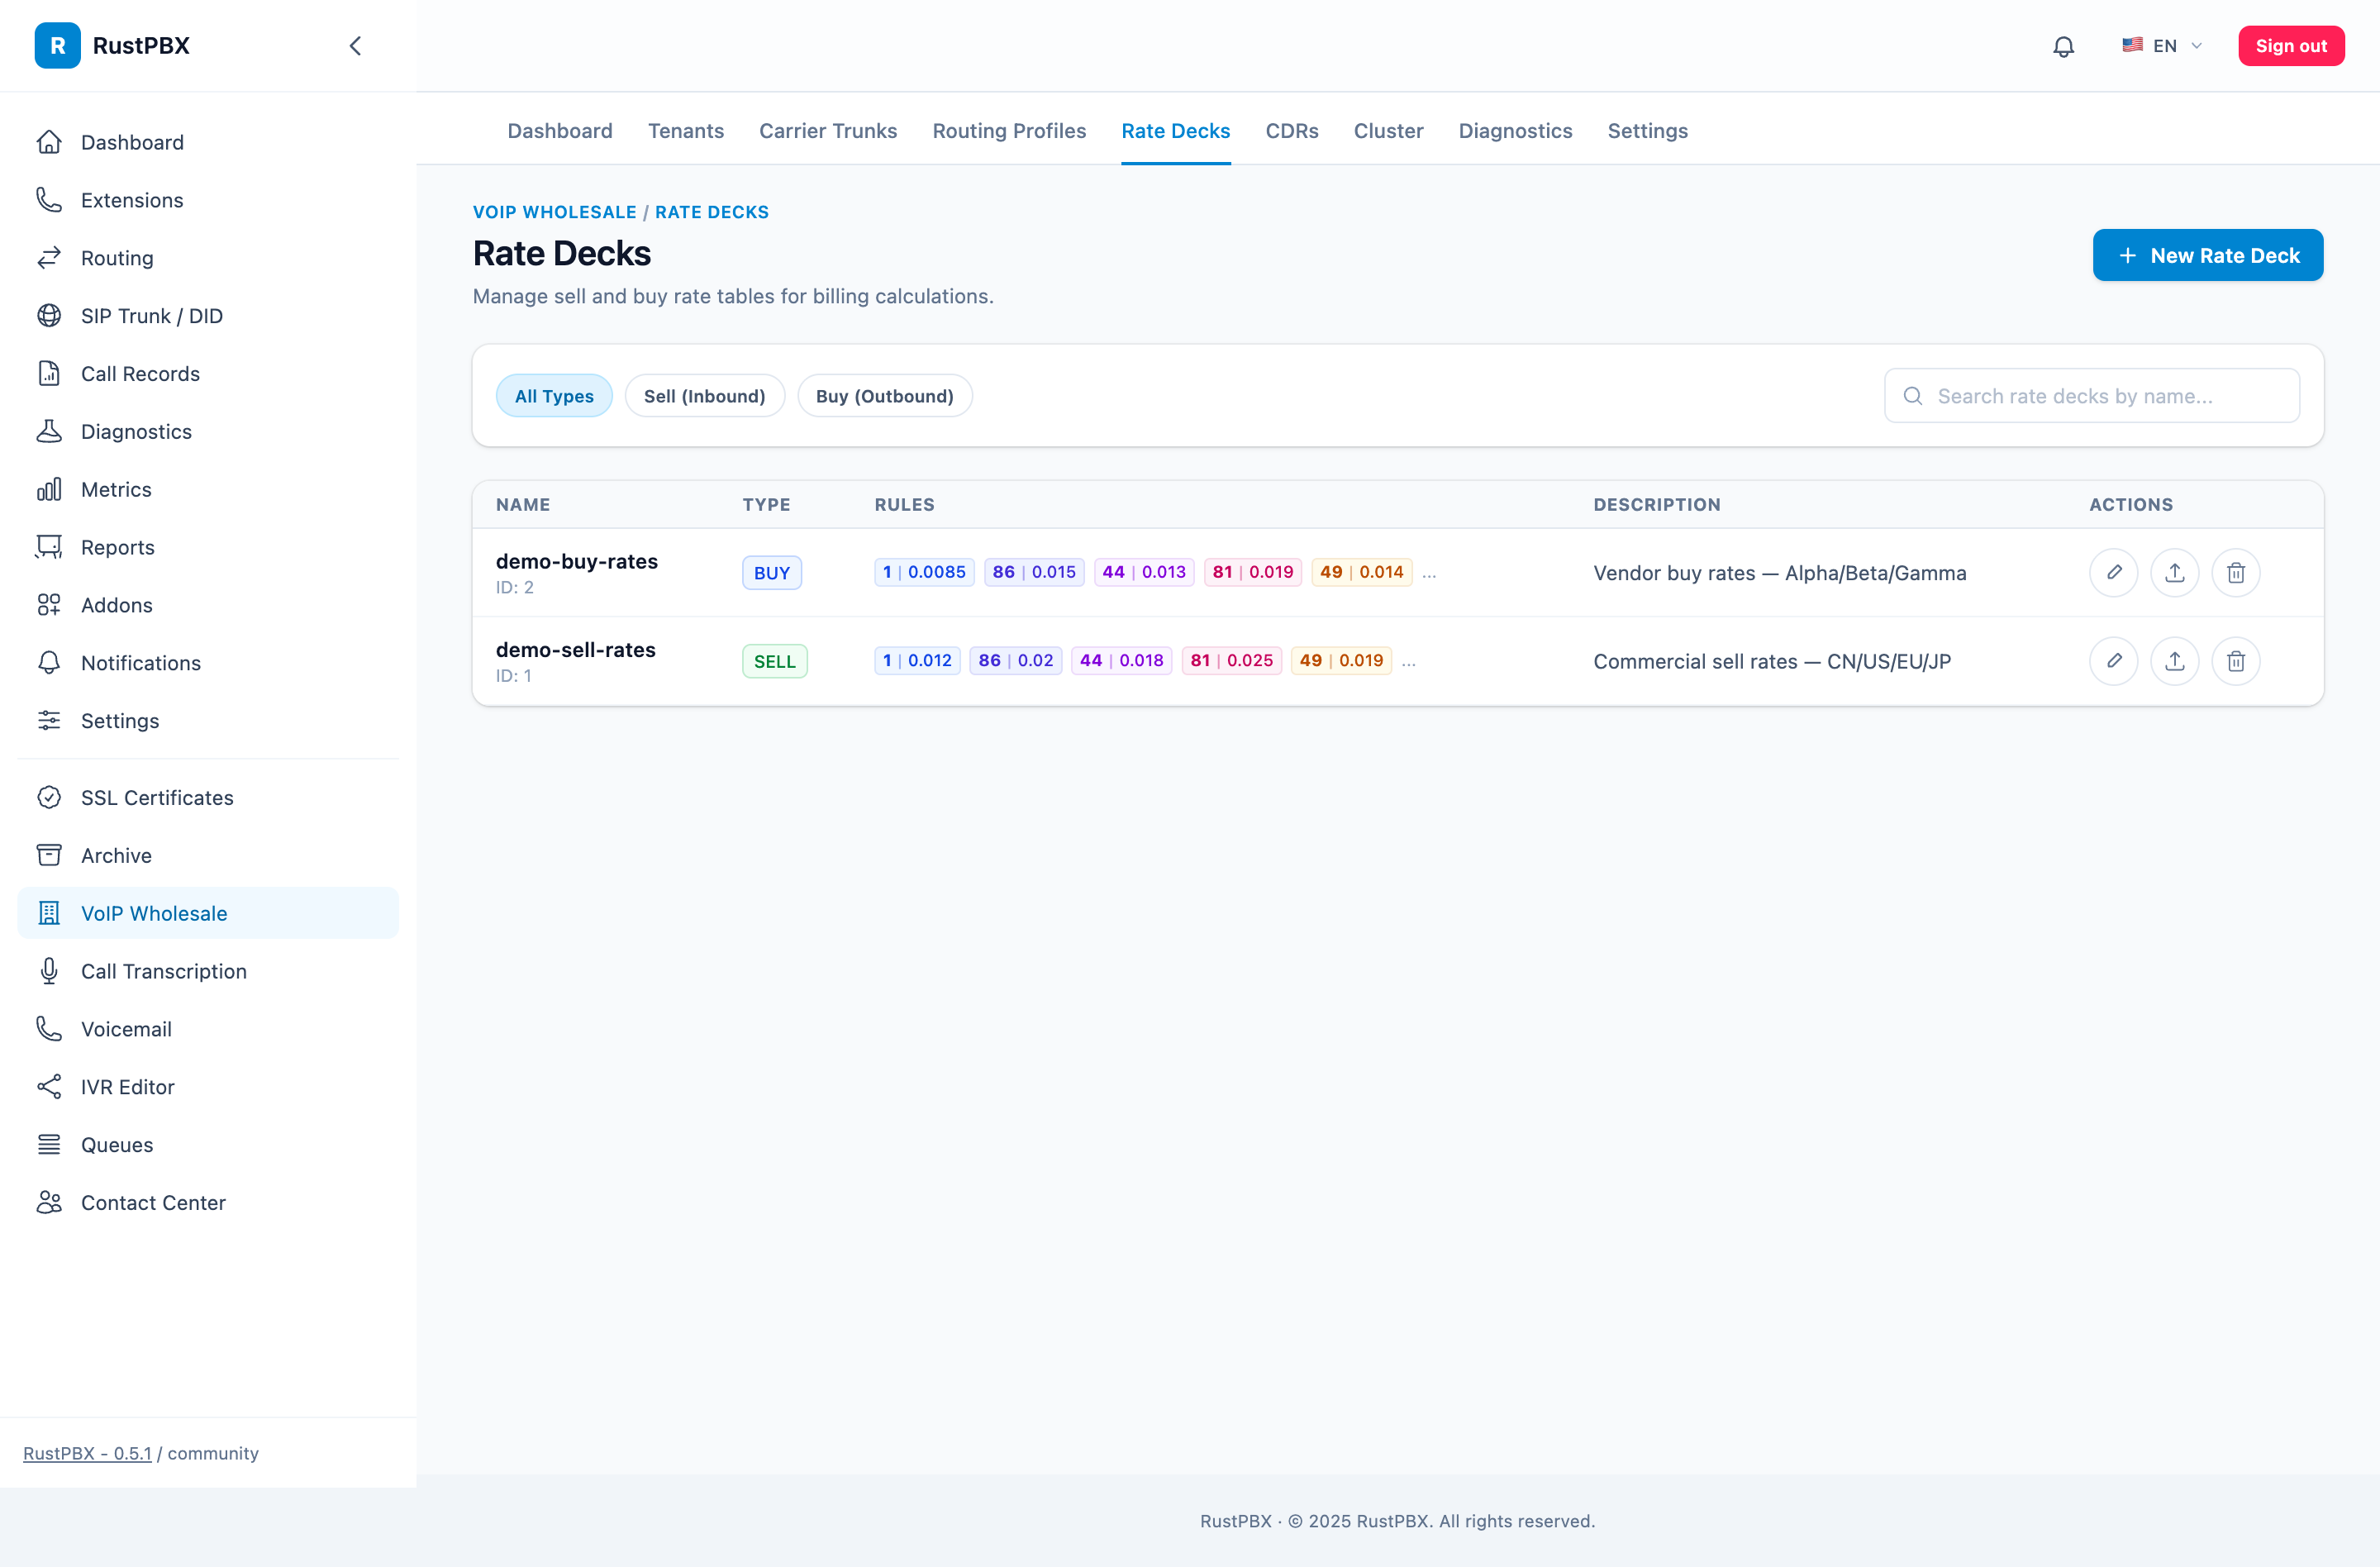Delete the demo-sell-rates rate deck
The image size is (2380, 1567).
(2235, 661)
